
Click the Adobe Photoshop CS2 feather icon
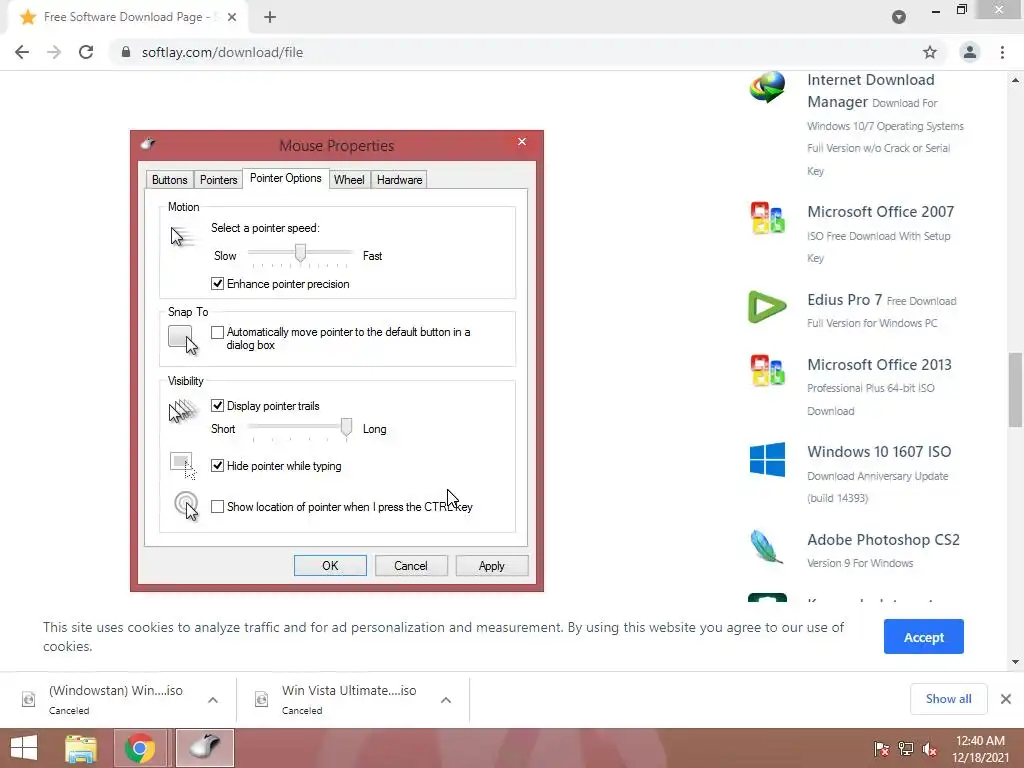click(767, 547)
